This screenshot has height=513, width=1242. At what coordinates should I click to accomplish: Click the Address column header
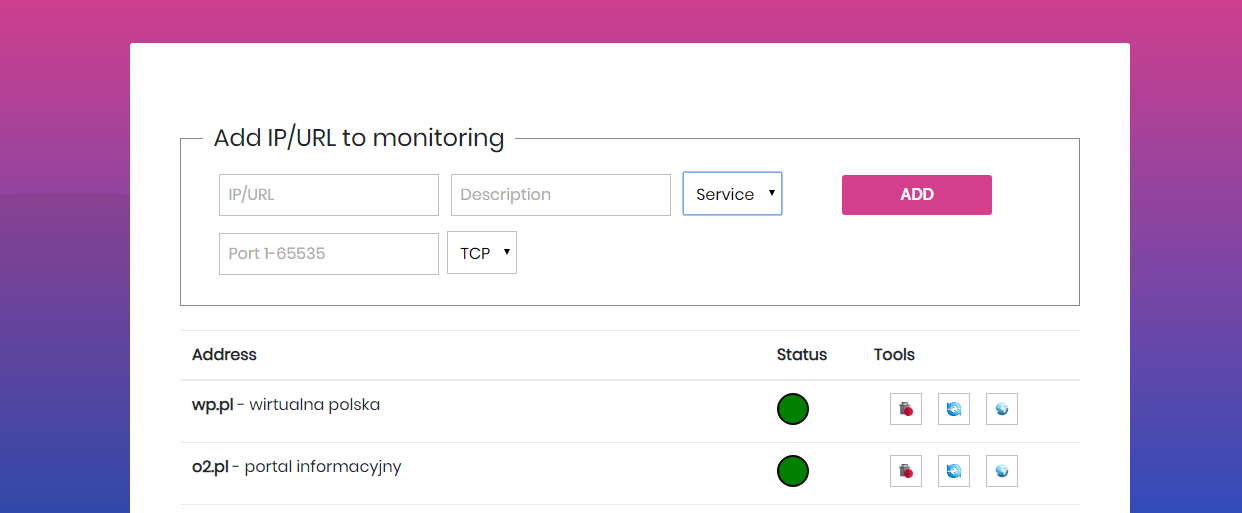(224, 355)
